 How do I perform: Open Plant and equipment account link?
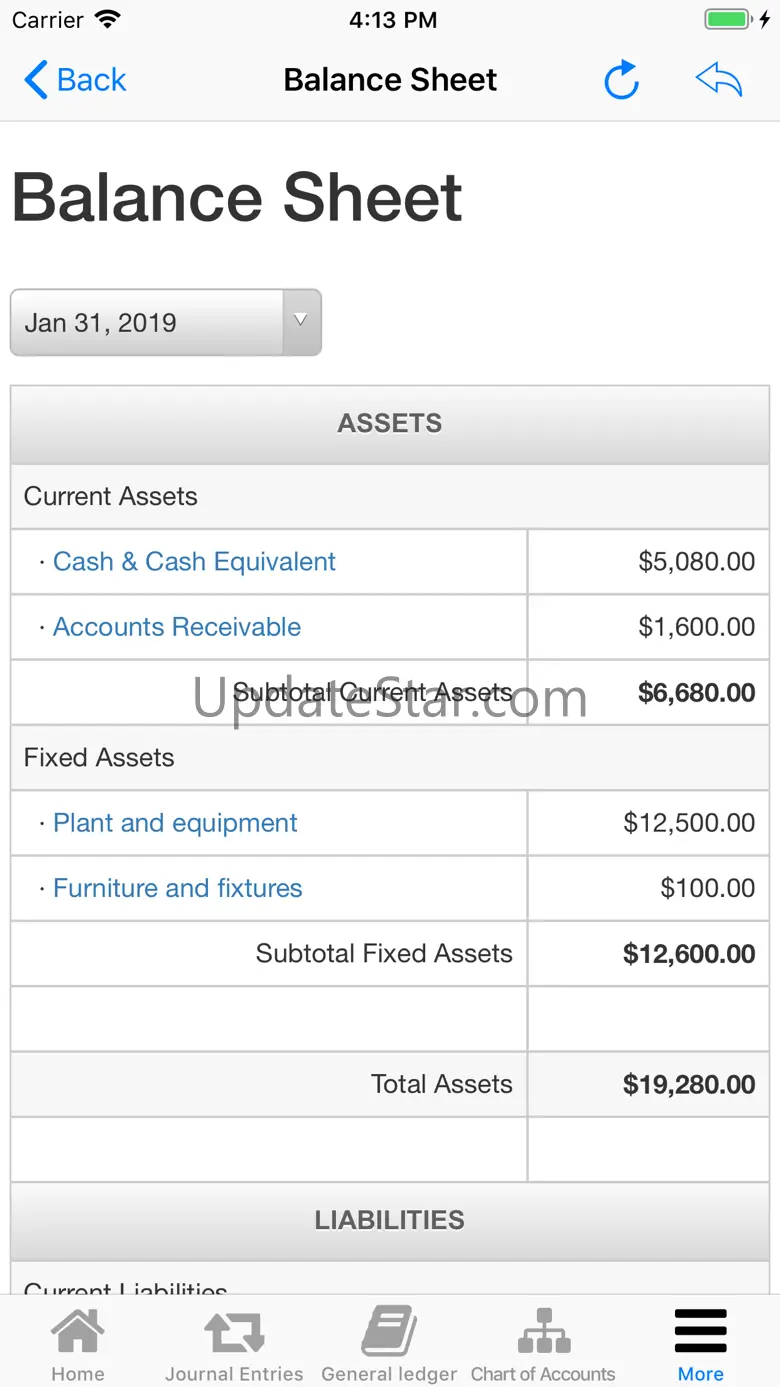pos(175,823)
